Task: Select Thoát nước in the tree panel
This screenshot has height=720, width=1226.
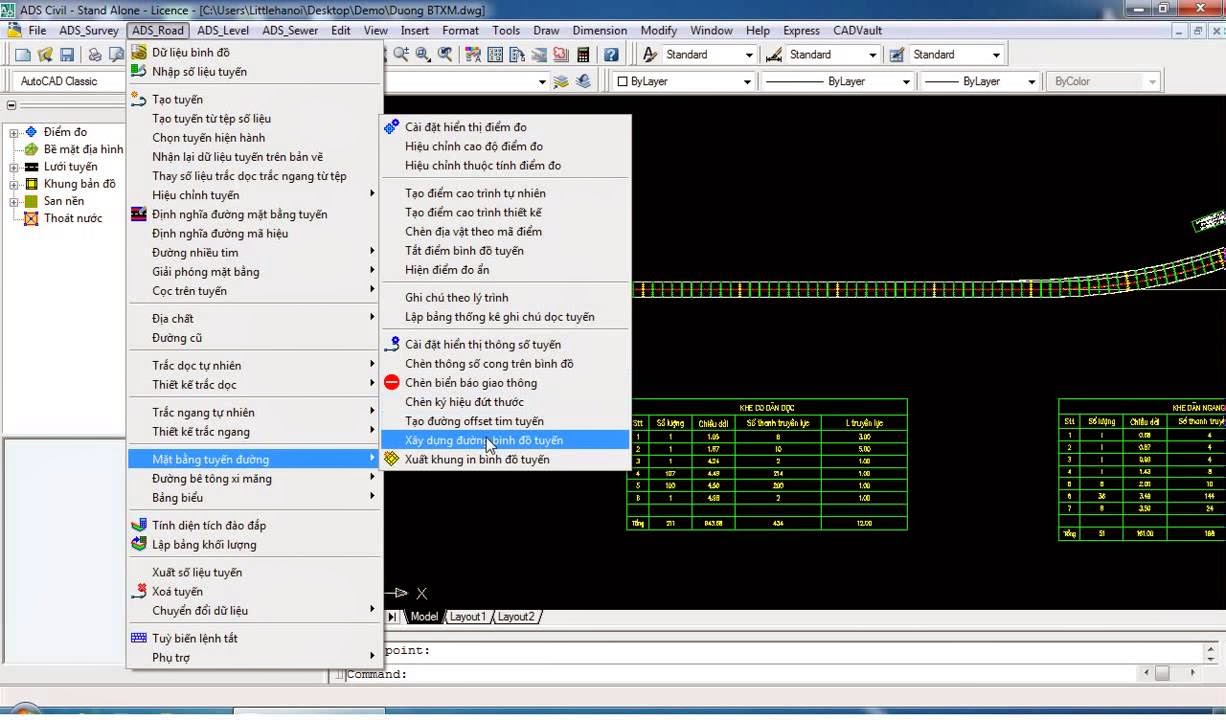Action: pyautogui.click(x=72, y=218)
